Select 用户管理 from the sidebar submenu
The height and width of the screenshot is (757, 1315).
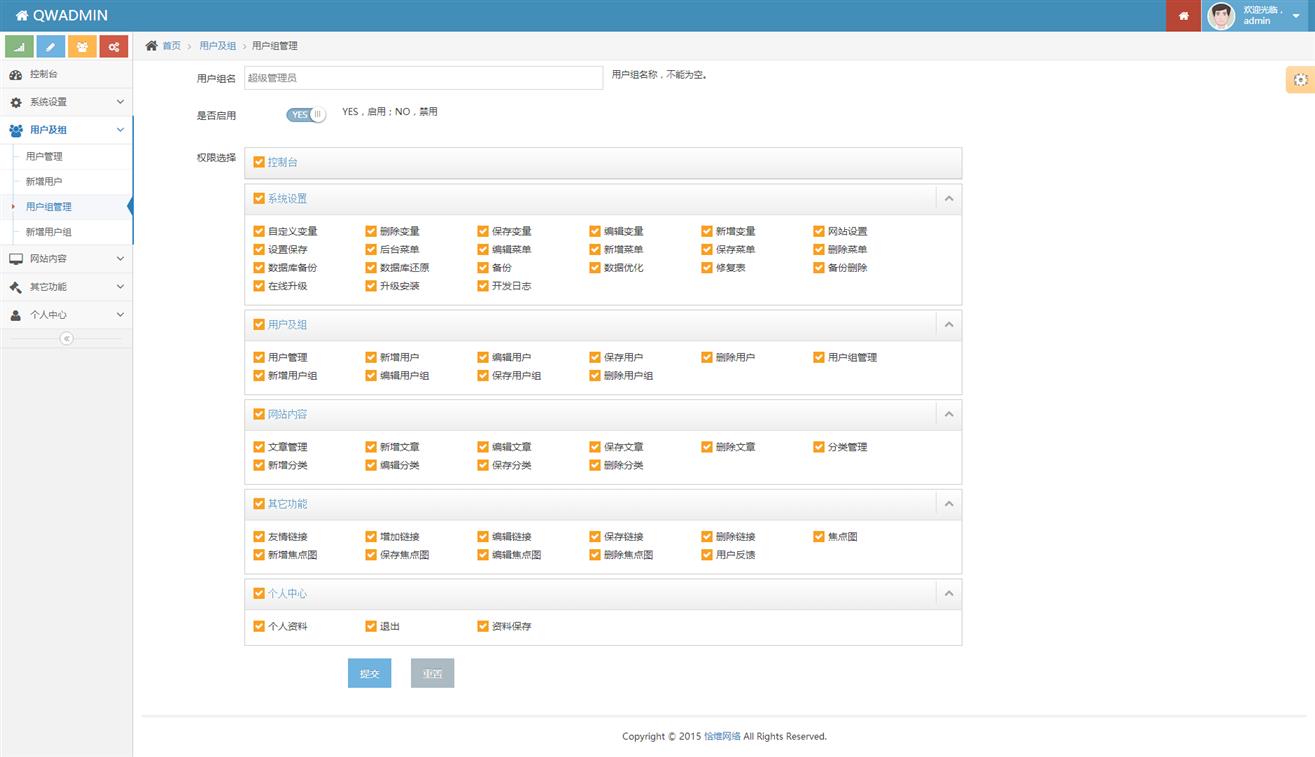[x=44, y=157]
